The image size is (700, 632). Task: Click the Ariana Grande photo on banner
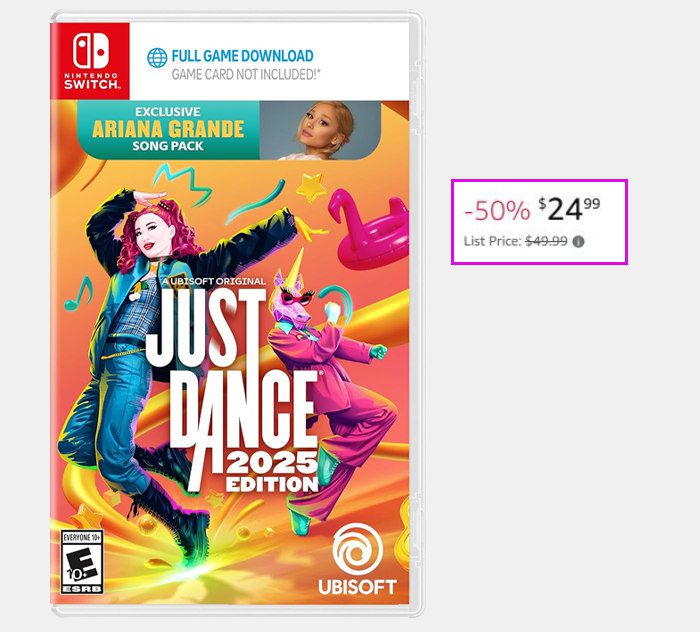click(320, 130)
